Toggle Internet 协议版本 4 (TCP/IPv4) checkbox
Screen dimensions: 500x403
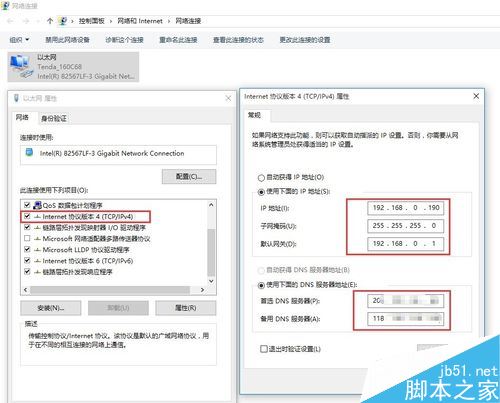tap(27, 216)
